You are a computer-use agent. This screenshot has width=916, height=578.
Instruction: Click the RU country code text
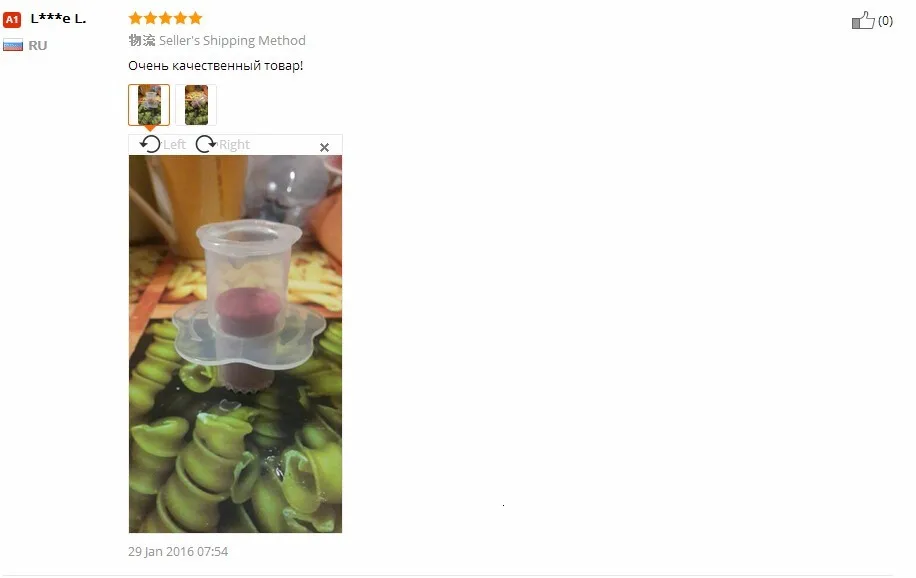pyautogui.click(x=37, y=46)
